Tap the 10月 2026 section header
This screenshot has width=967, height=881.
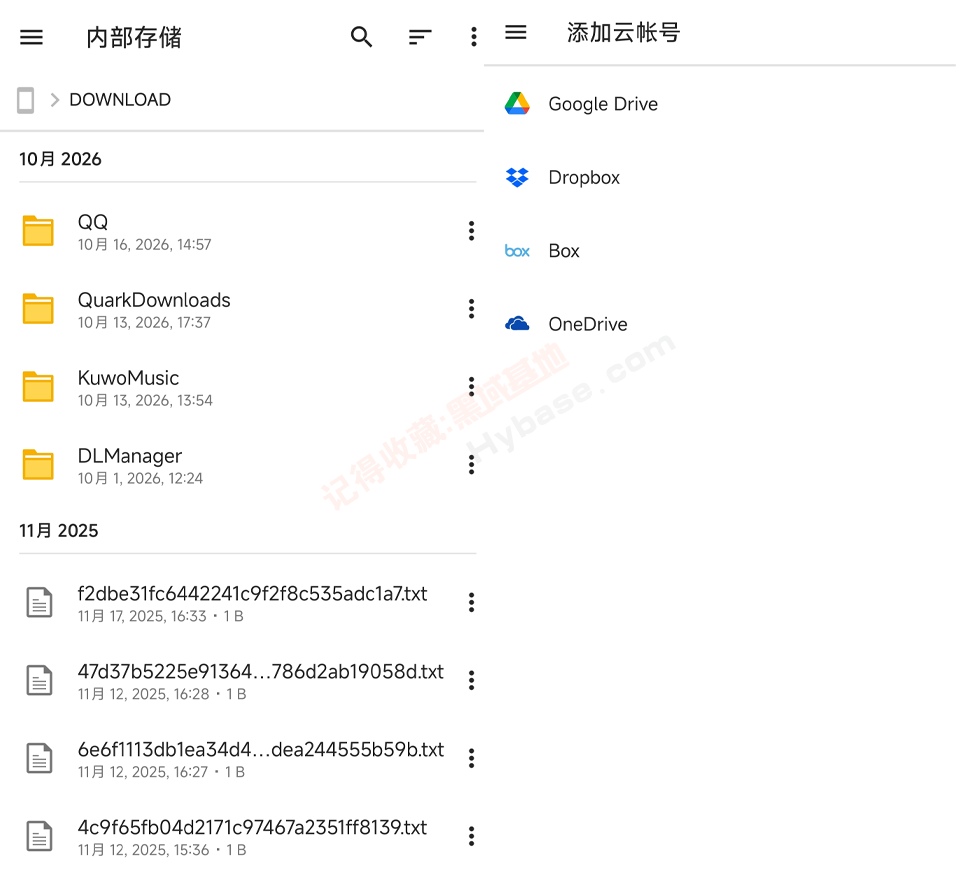coord(60,159)
